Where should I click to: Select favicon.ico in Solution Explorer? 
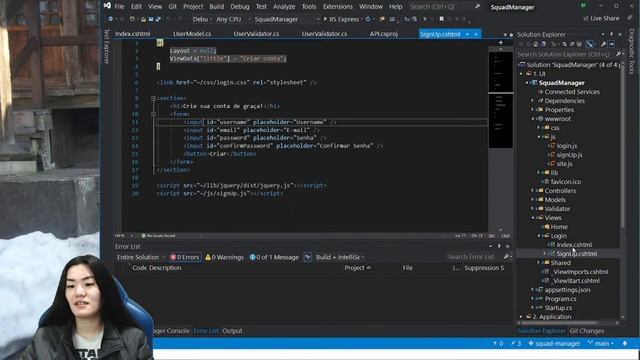[x=565, y=182]
